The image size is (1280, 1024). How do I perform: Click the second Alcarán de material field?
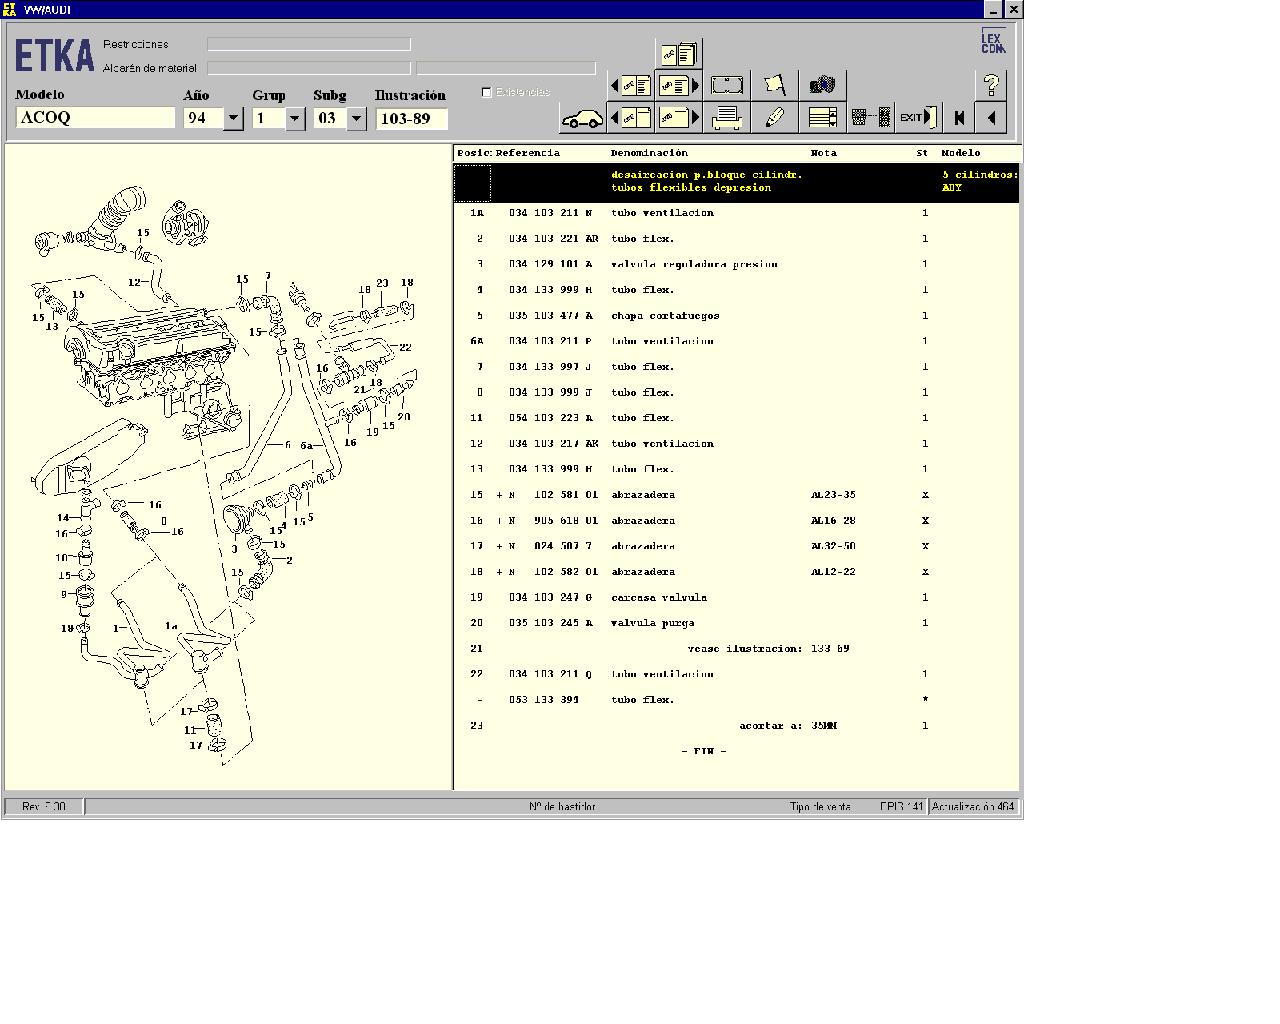pos(506,68)
